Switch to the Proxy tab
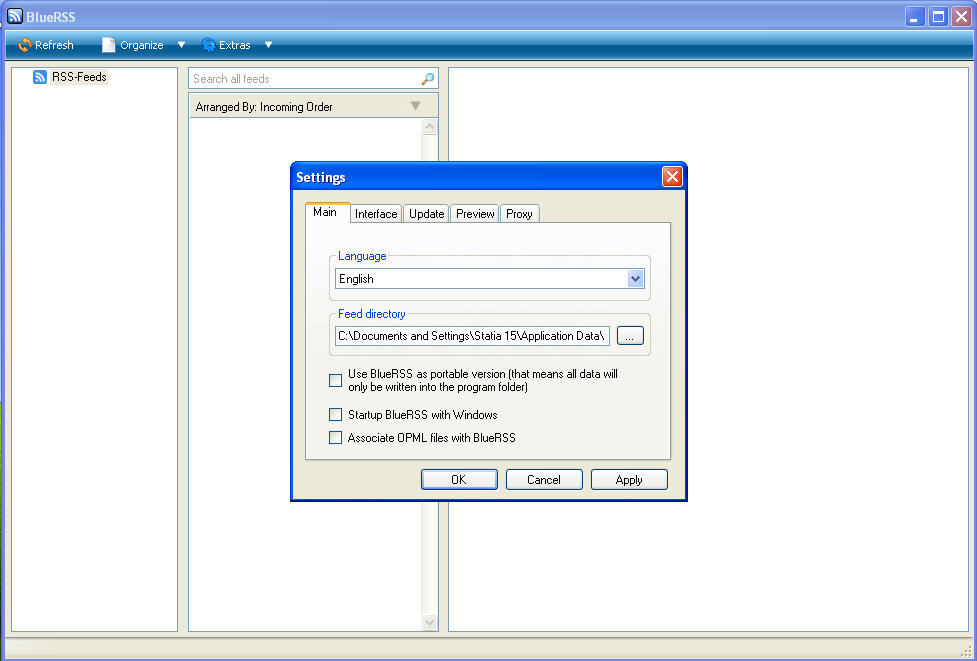Screen dimensions: 977x661 pyautogui.click(x=519, y=213)
